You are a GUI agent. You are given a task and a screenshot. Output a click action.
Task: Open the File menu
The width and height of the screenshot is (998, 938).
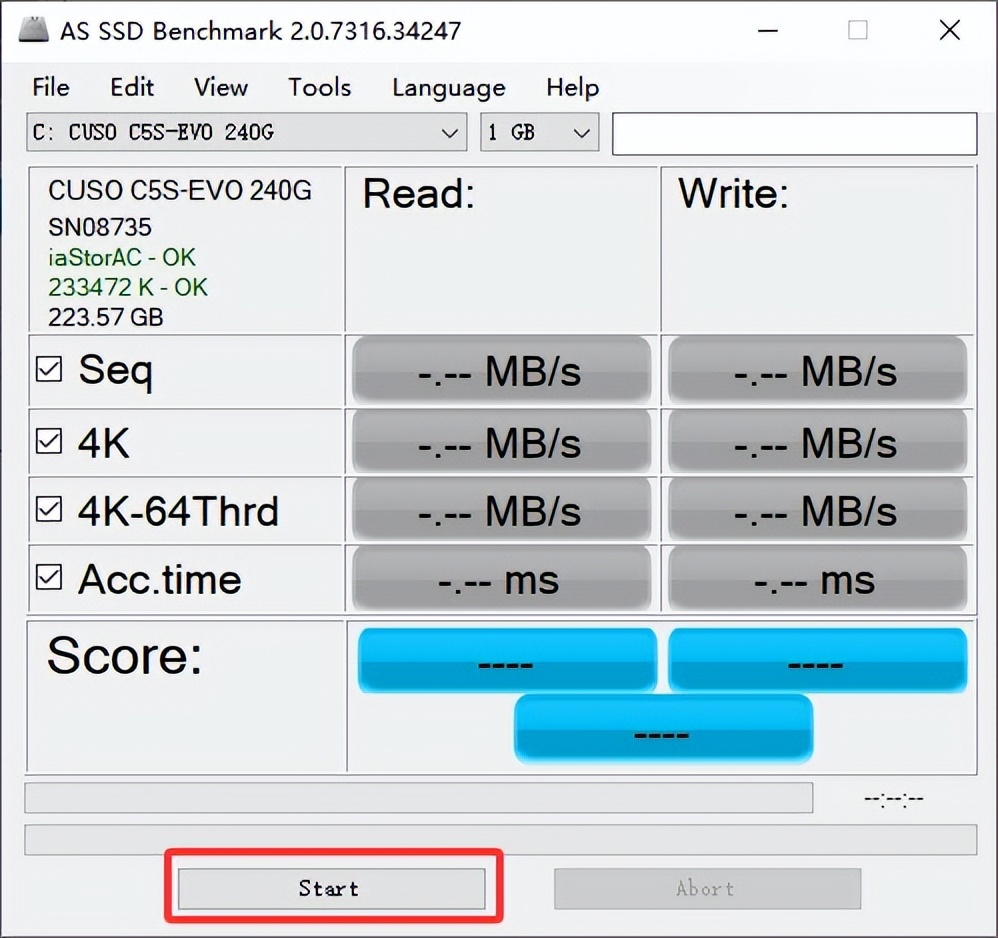[x=50, y=88]
